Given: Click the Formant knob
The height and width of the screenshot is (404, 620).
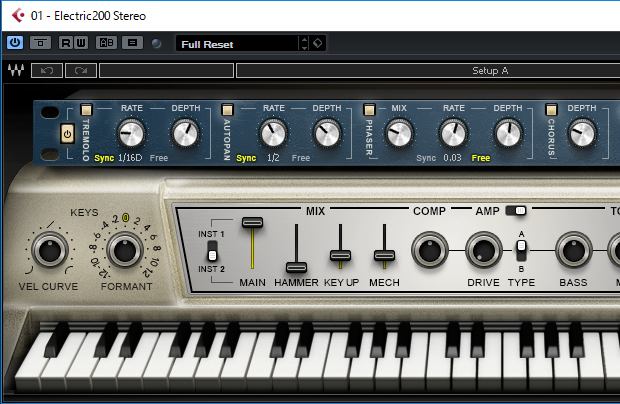Looking at the screenshot, I should coord(125,250).
